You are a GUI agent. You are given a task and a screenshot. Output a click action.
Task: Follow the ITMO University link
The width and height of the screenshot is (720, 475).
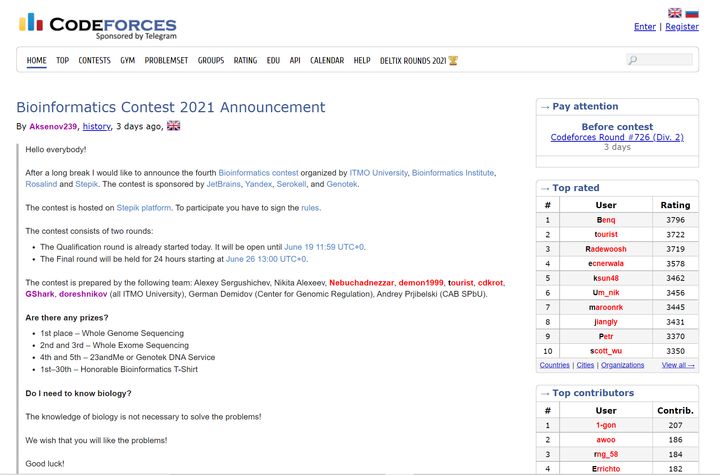click(378, 173)
